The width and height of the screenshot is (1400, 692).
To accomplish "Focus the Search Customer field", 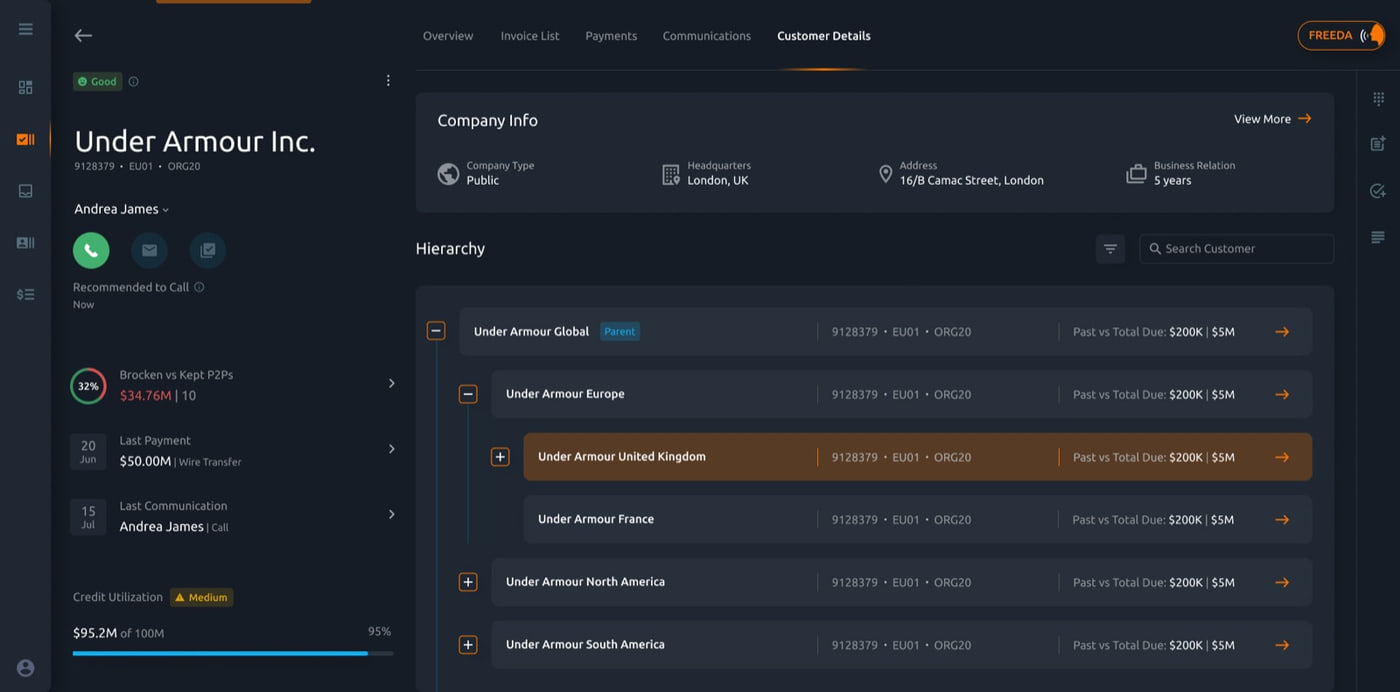I will coord(1237,249).
